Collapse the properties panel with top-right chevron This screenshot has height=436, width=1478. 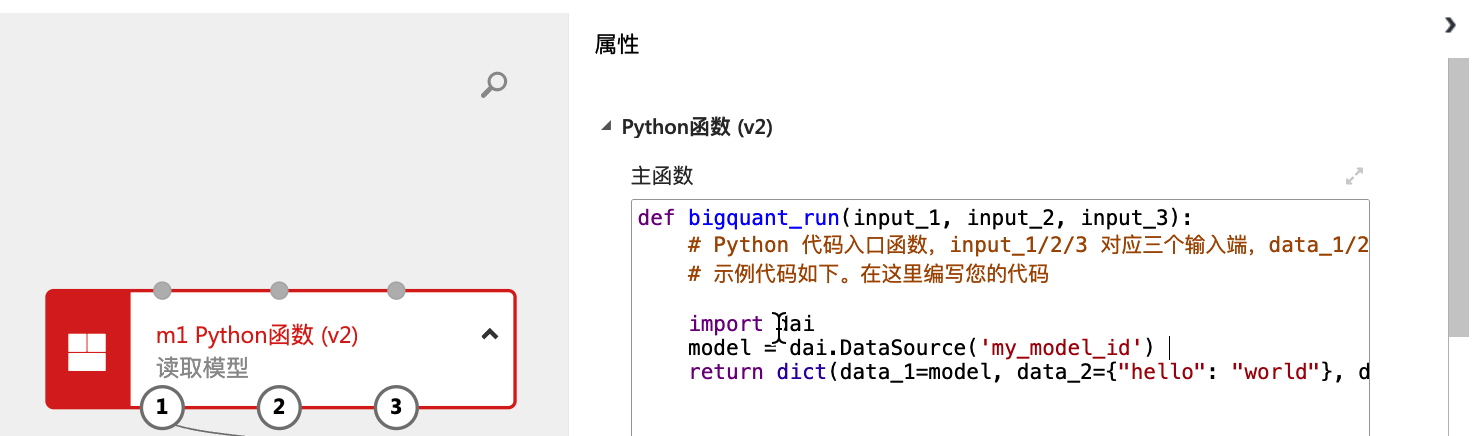[1451, 25]
